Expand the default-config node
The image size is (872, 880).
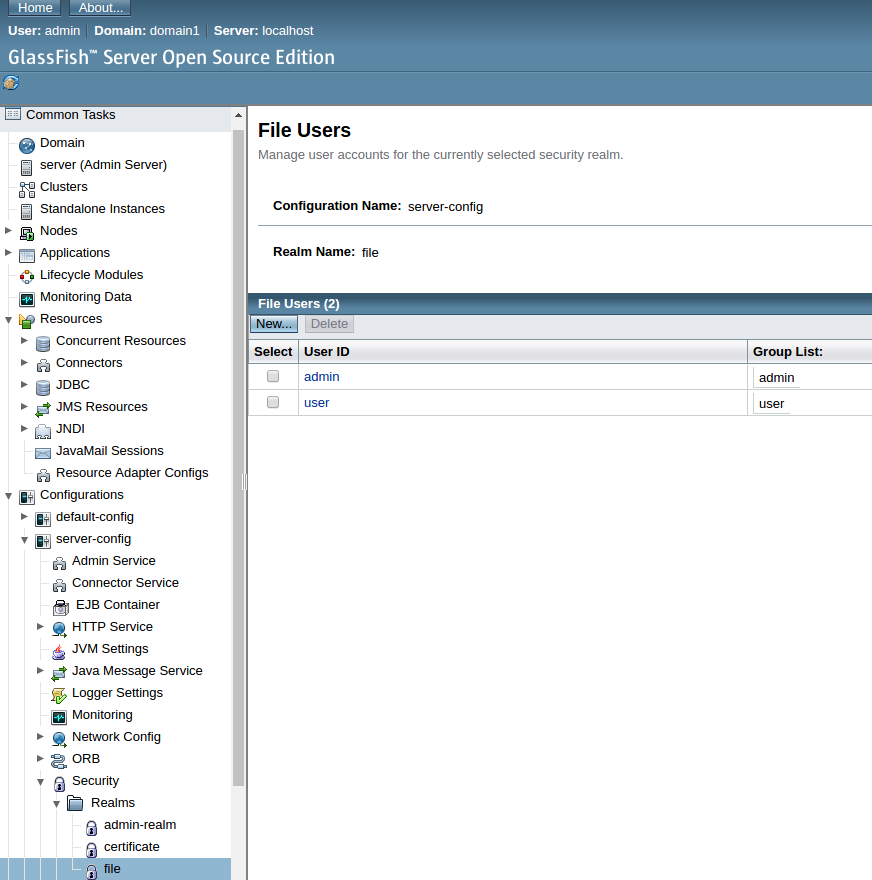pos(24,516)
